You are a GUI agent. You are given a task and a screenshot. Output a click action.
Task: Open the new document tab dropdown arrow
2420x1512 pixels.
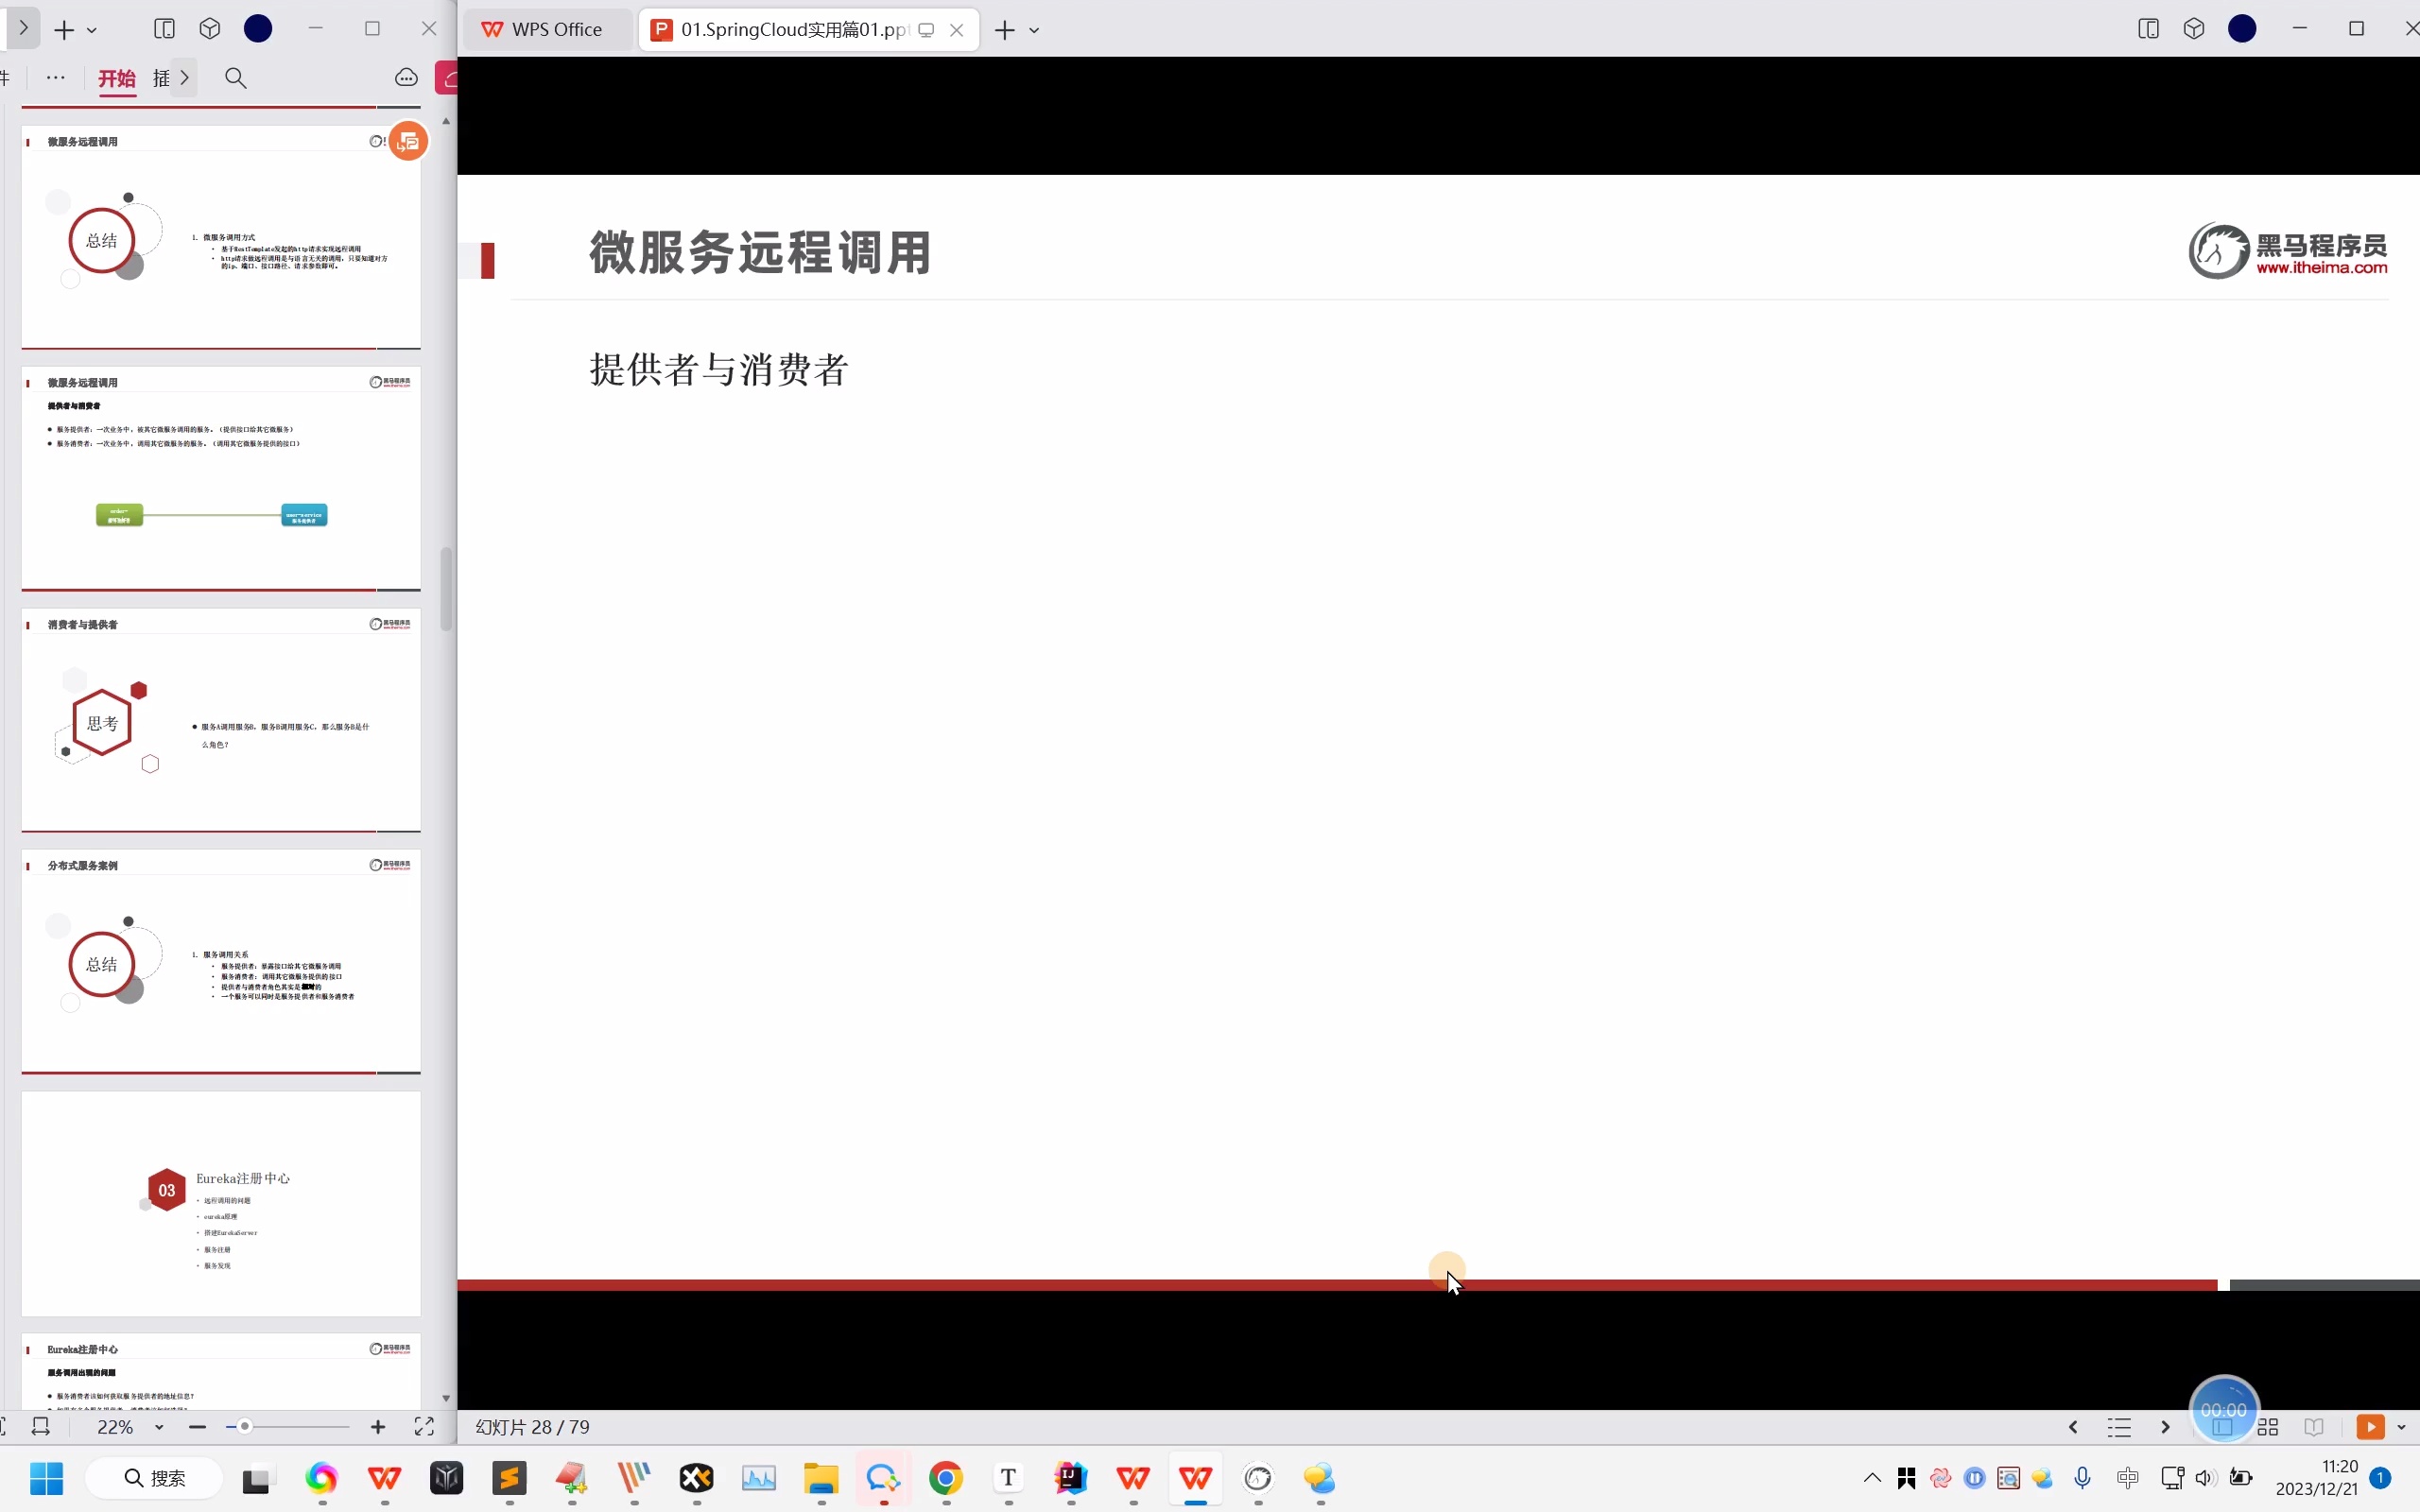tap(1035, 30)
